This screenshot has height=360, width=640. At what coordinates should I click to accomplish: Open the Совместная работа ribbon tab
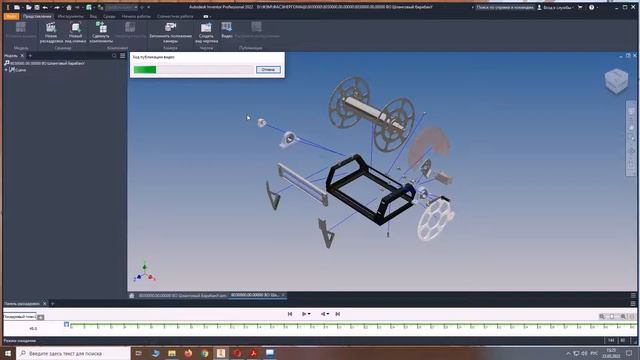[x=175, y=16]
